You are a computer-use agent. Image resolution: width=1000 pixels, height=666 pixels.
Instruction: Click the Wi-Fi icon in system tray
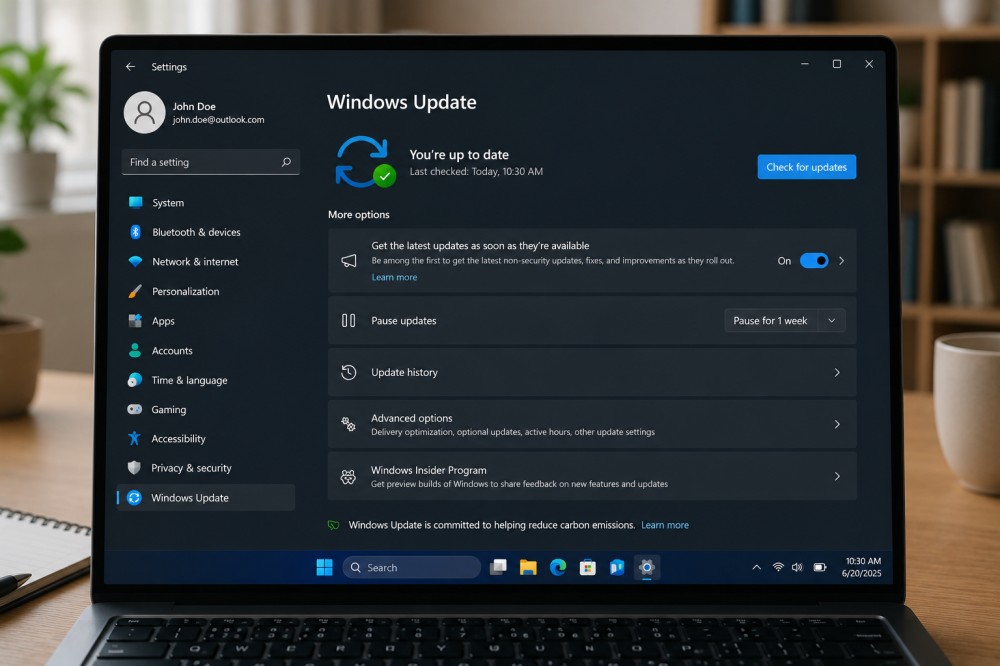click(778, 566)
